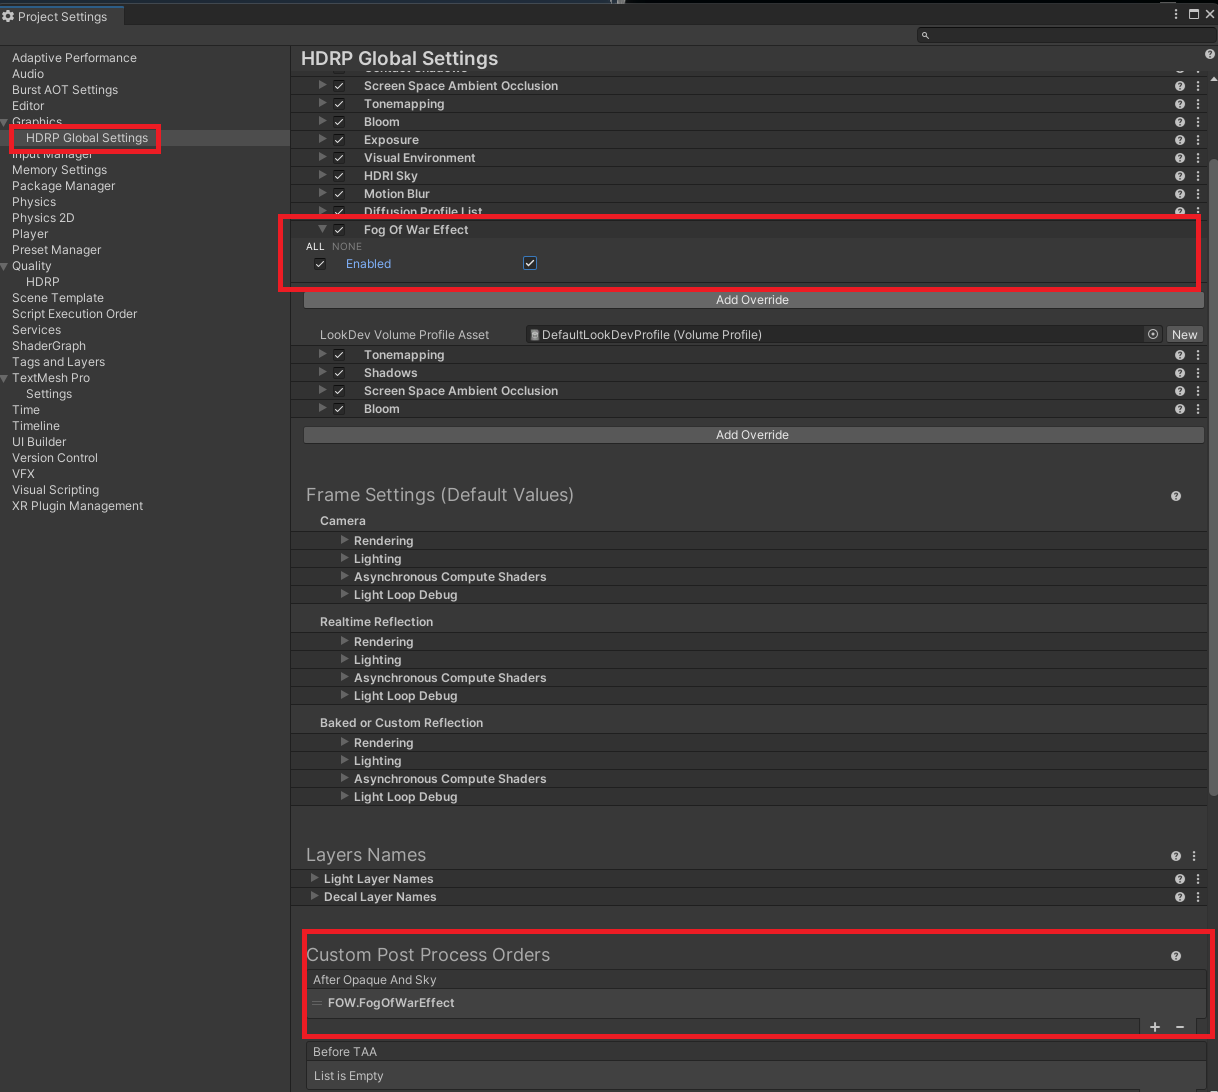
Task: Select the FOW.FogOfWarEffect list entry
Action: (x=756, y=1003)
